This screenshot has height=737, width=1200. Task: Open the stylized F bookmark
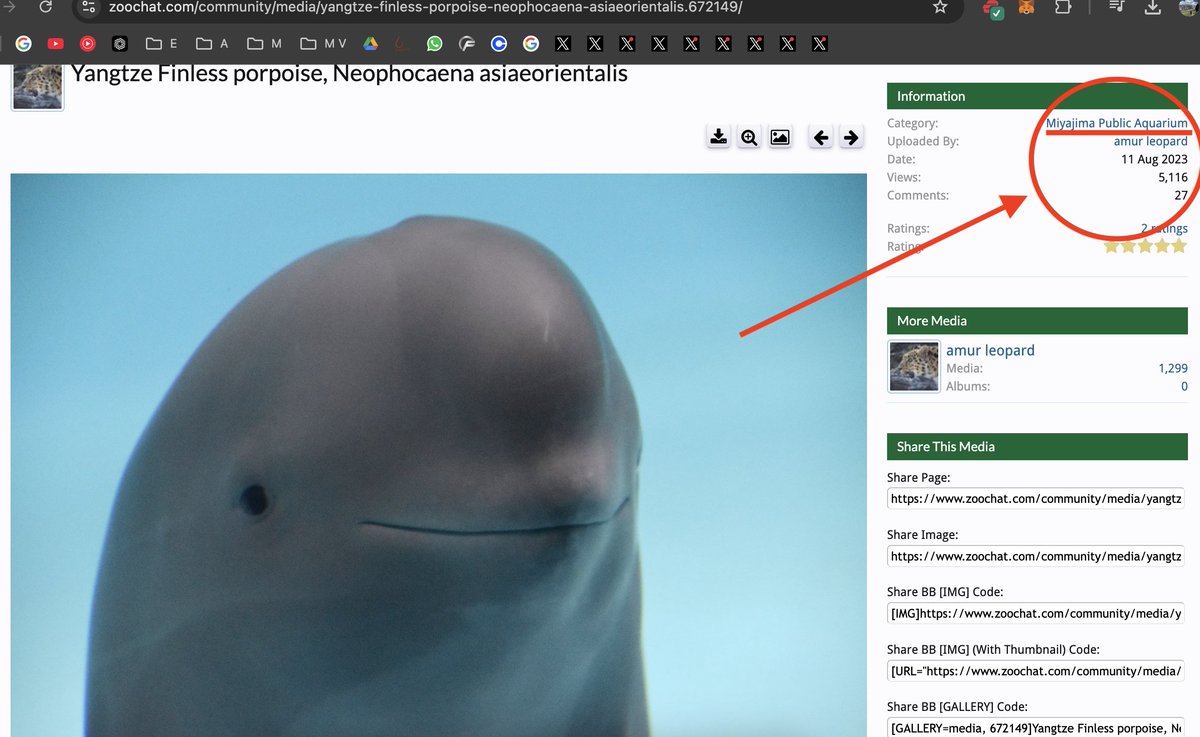click(x=466, y=44)
